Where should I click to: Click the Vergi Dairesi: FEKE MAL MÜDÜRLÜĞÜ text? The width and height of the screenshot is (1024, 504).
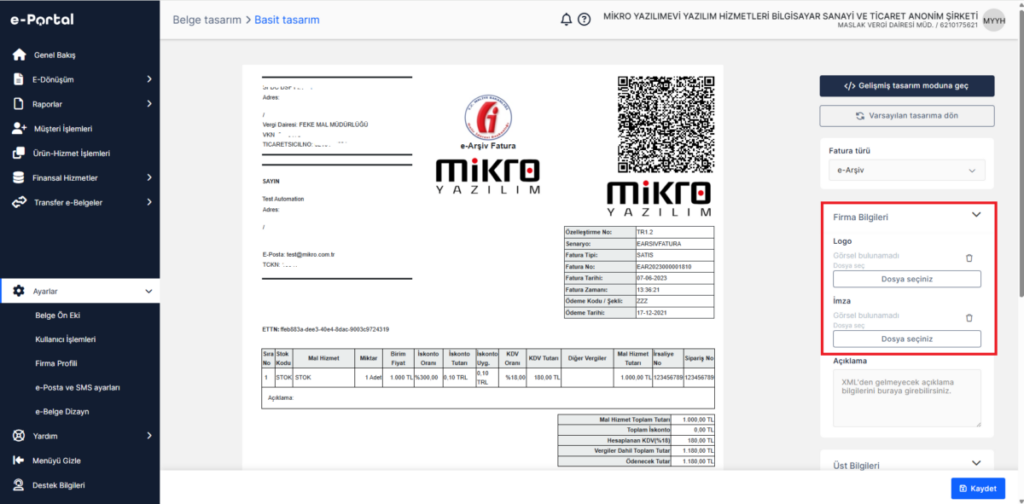315,124
